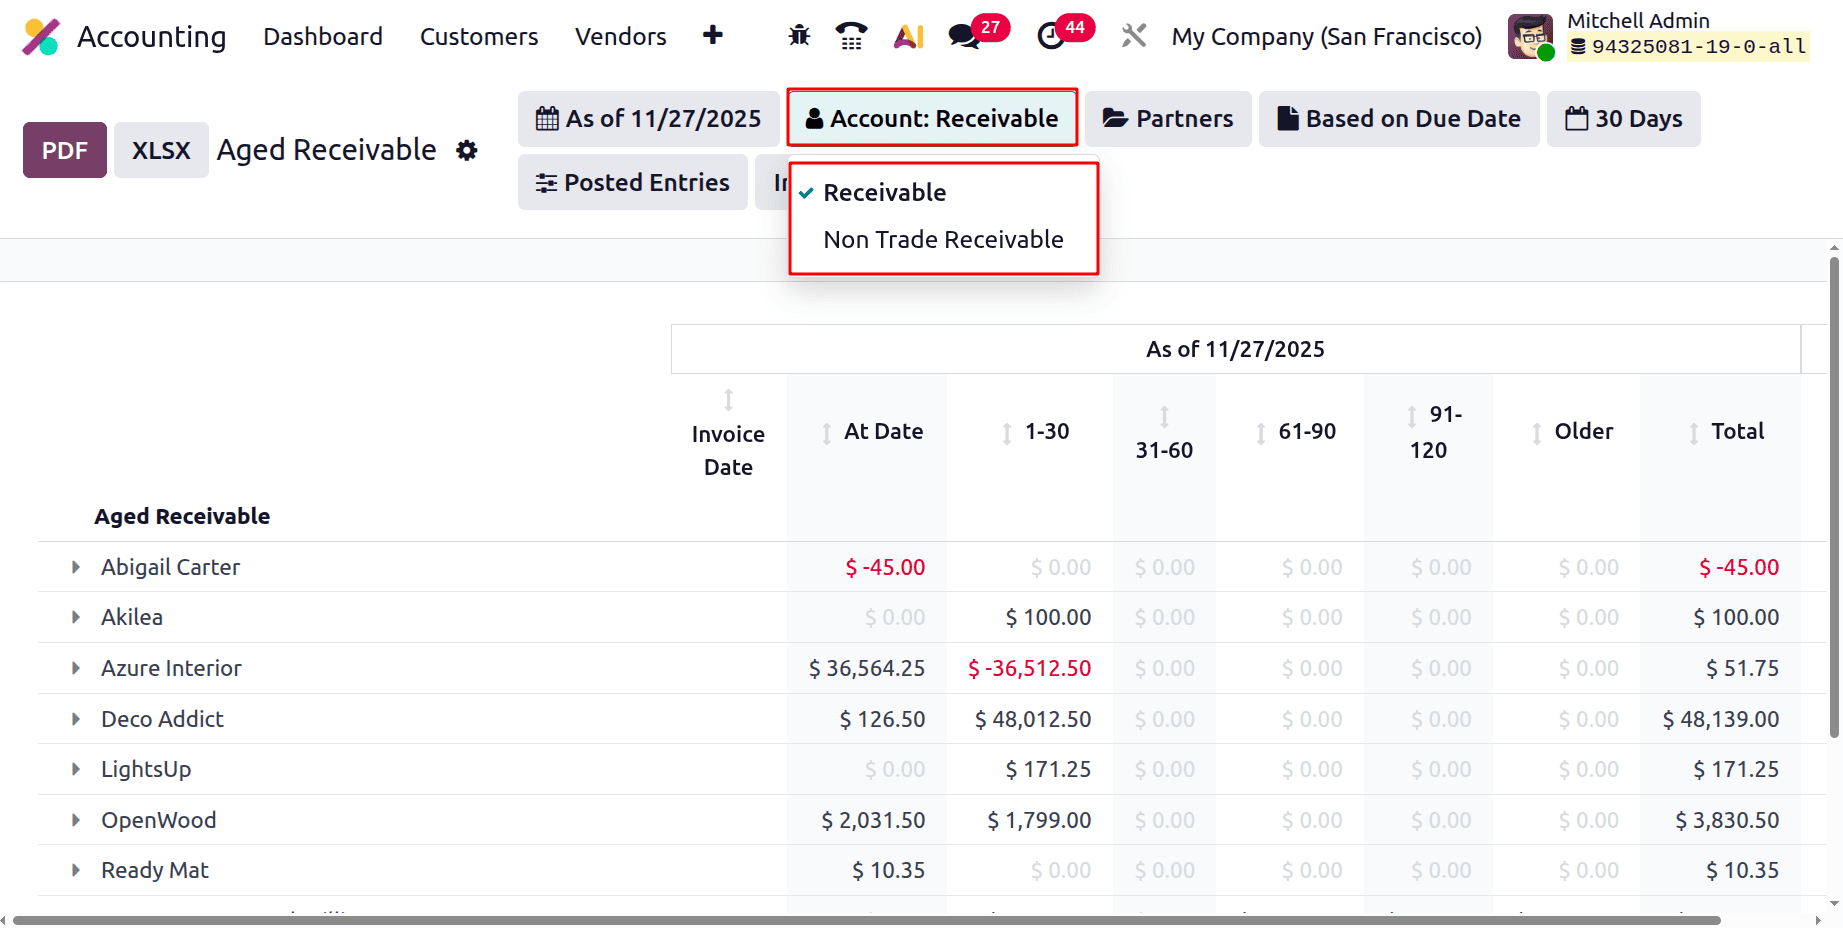The height and width of the screenshot is (928, 1843).
Task: Click the horizontal scrollbar at bottom
Action: (x=866, y=920)
